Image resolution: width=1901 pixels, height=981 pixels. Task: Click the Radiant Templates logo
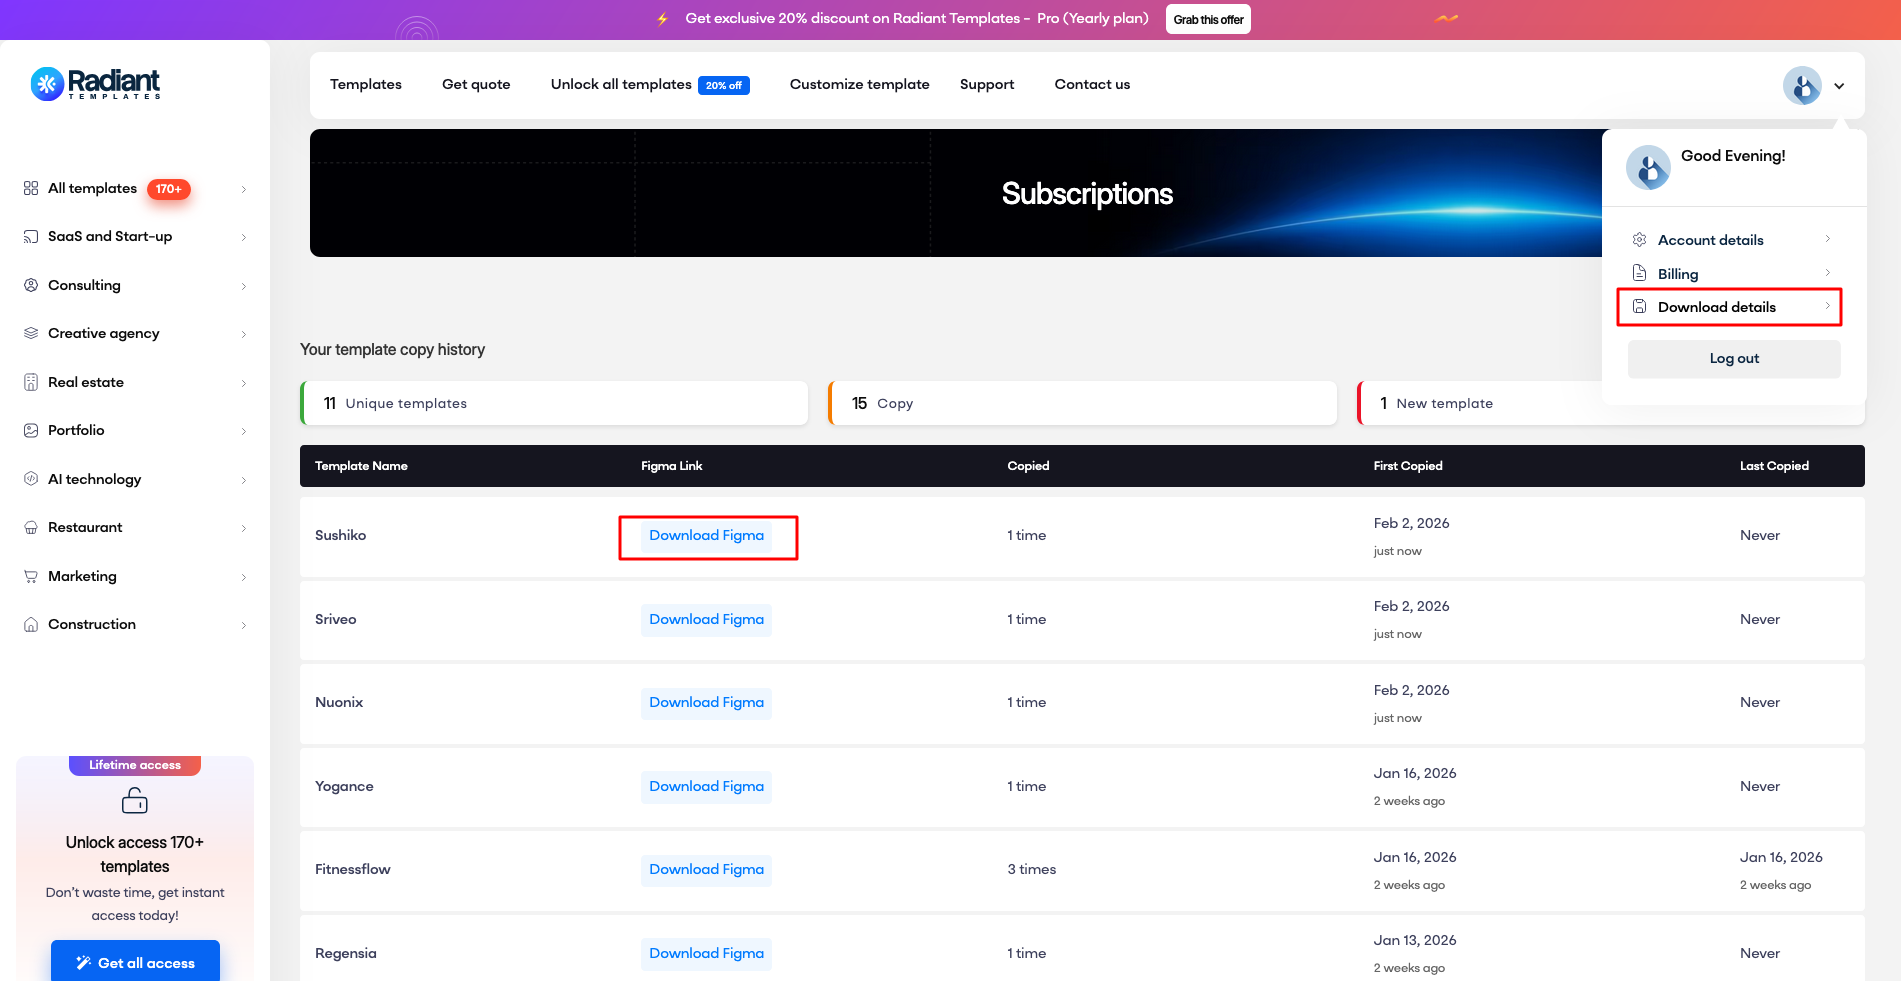coord(96,84)
